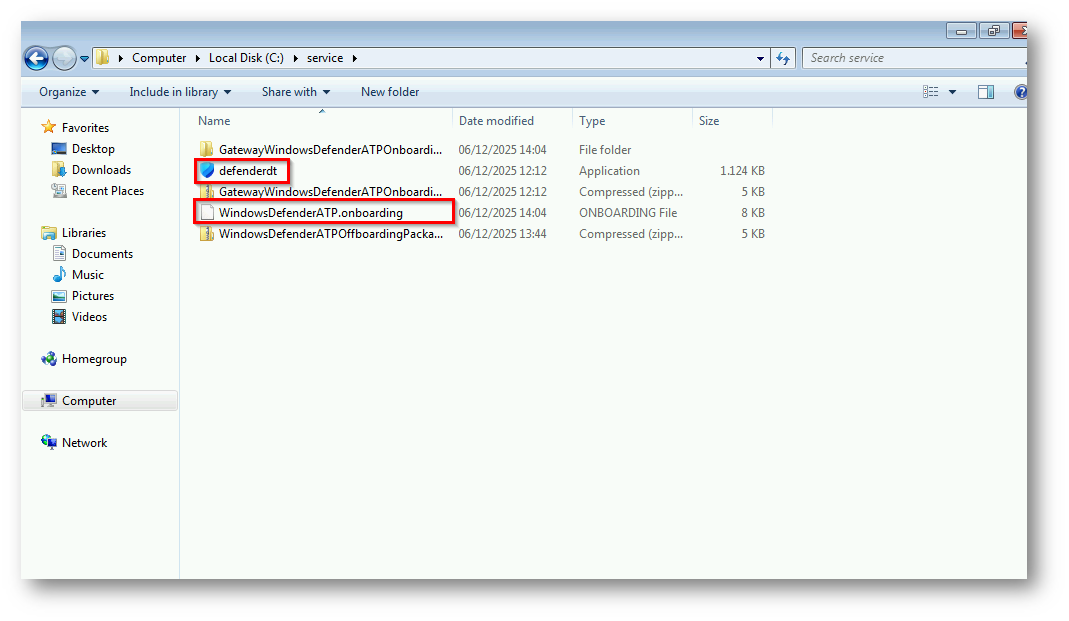Open the view options dropdown arrow

pyautogui.click(x=952, y=92)
